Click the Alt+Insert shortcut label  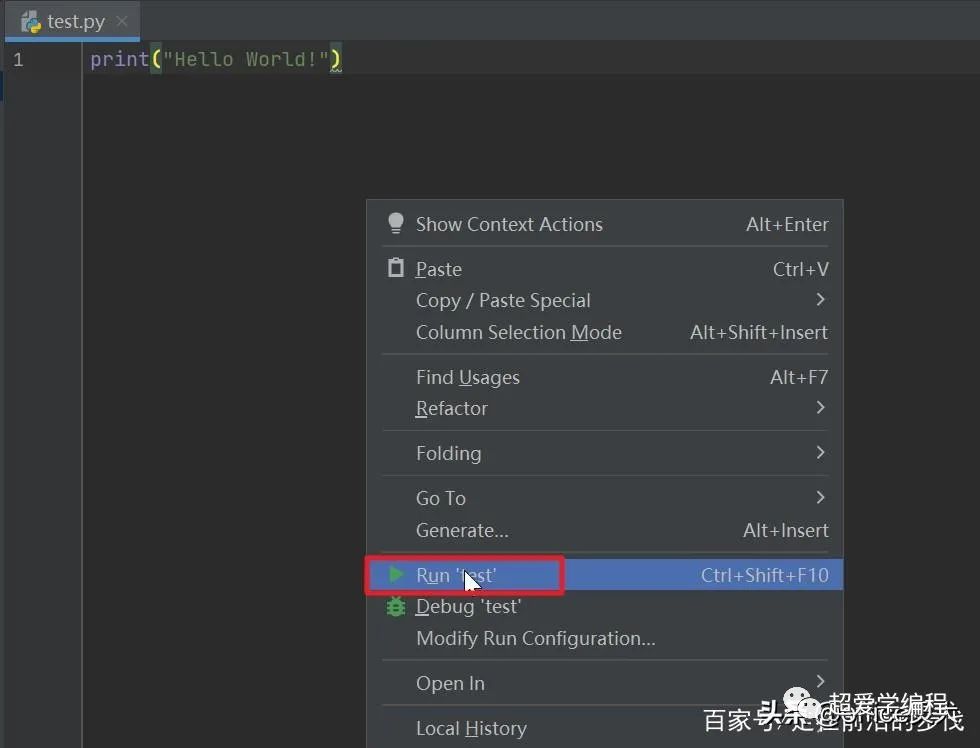[x=786, y=530]
